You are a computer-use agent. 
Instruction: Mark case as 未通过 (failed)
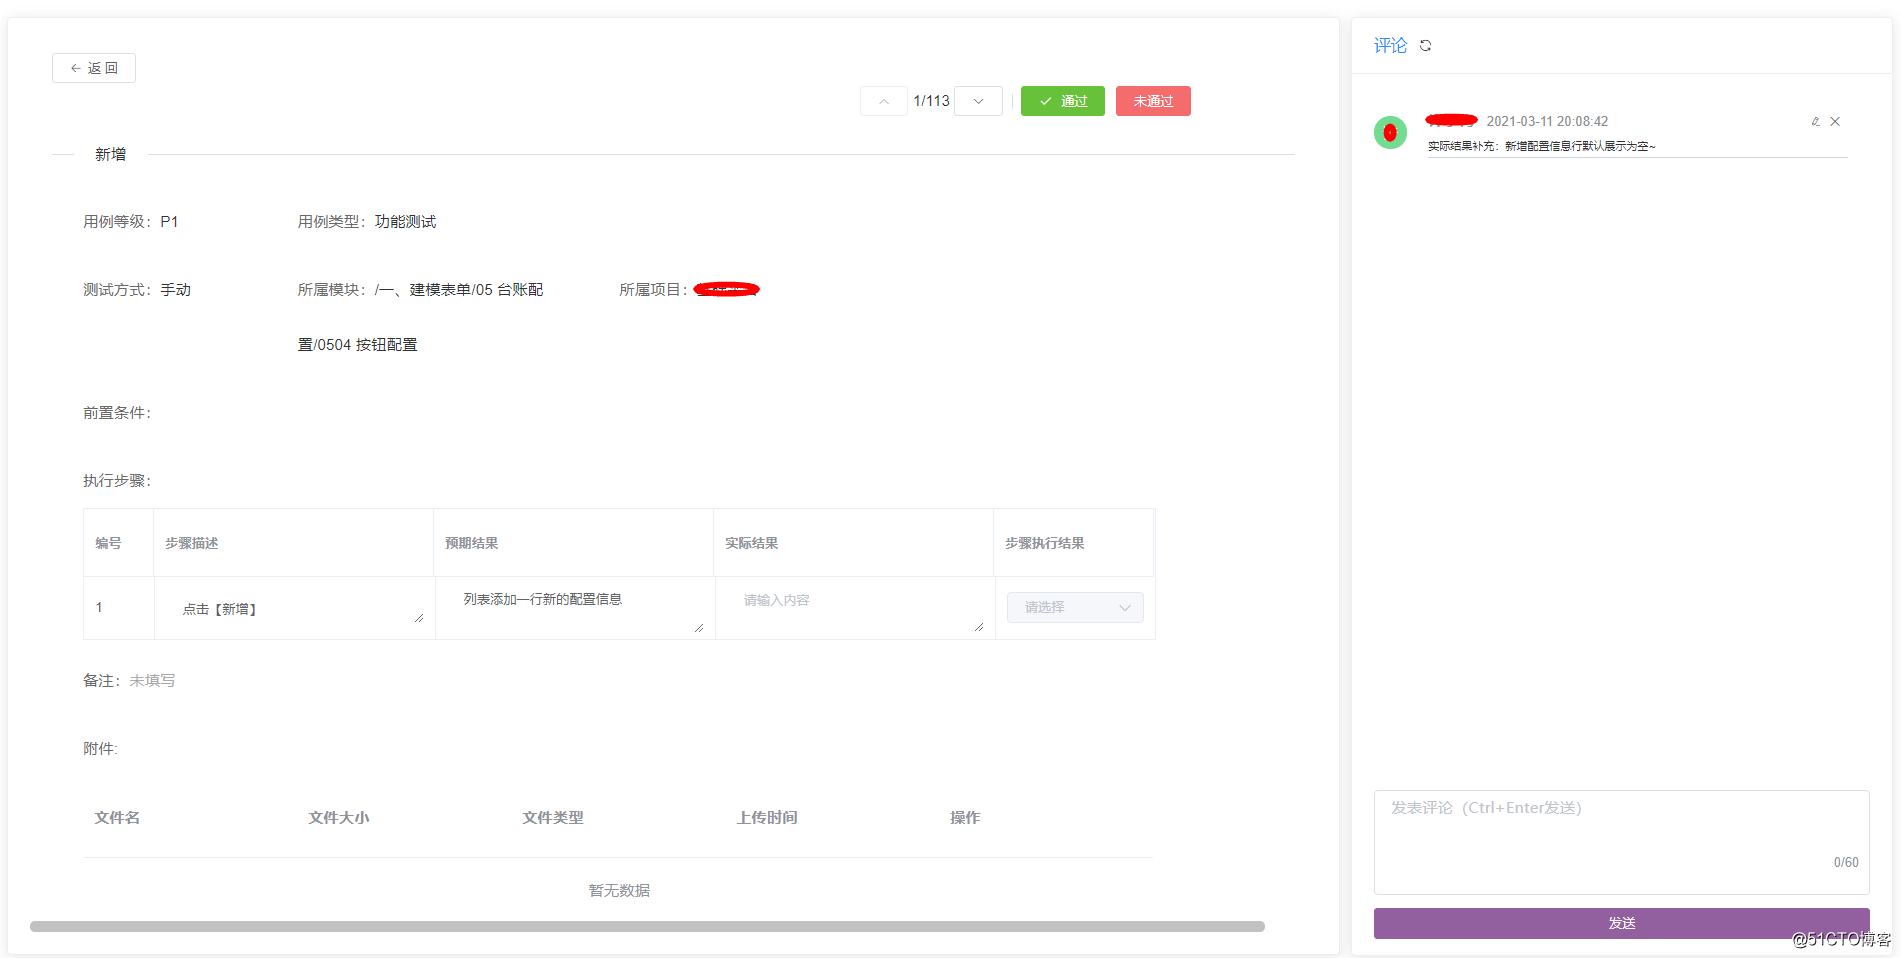coord(1153,101)
